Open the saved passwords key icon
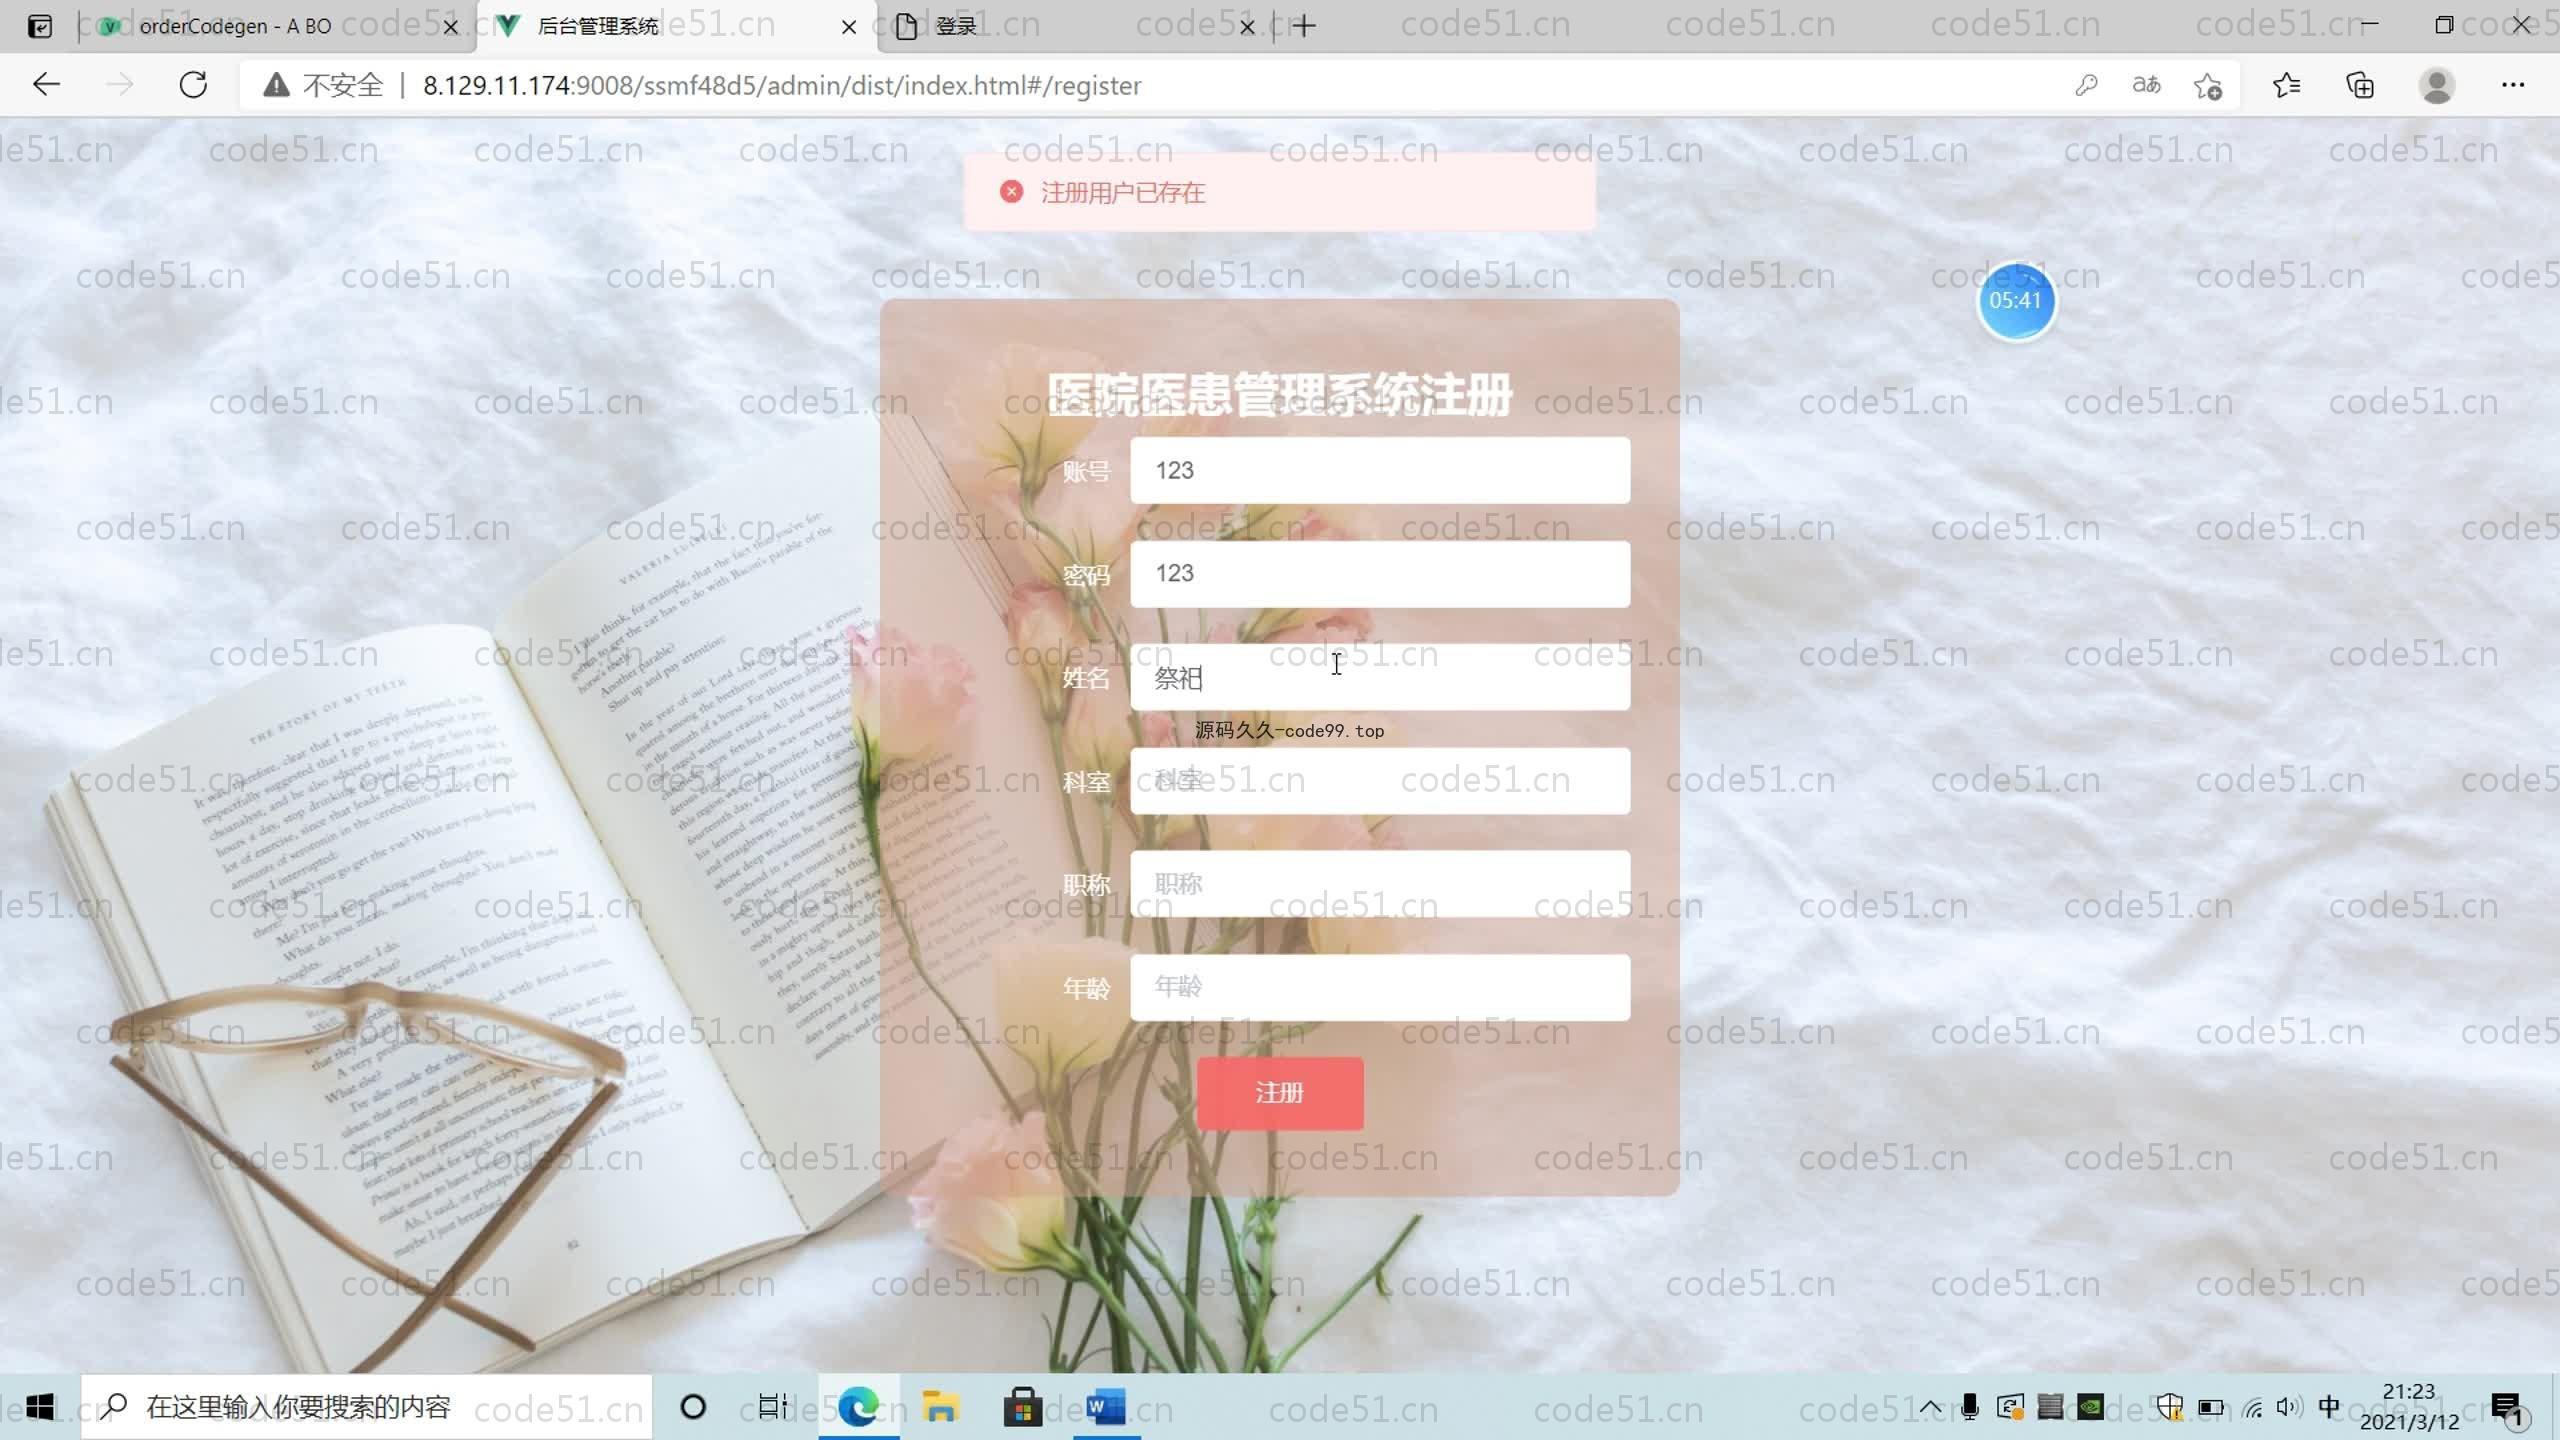This screenshot has width=2560, height=1440. click(x=2086, y=85)
